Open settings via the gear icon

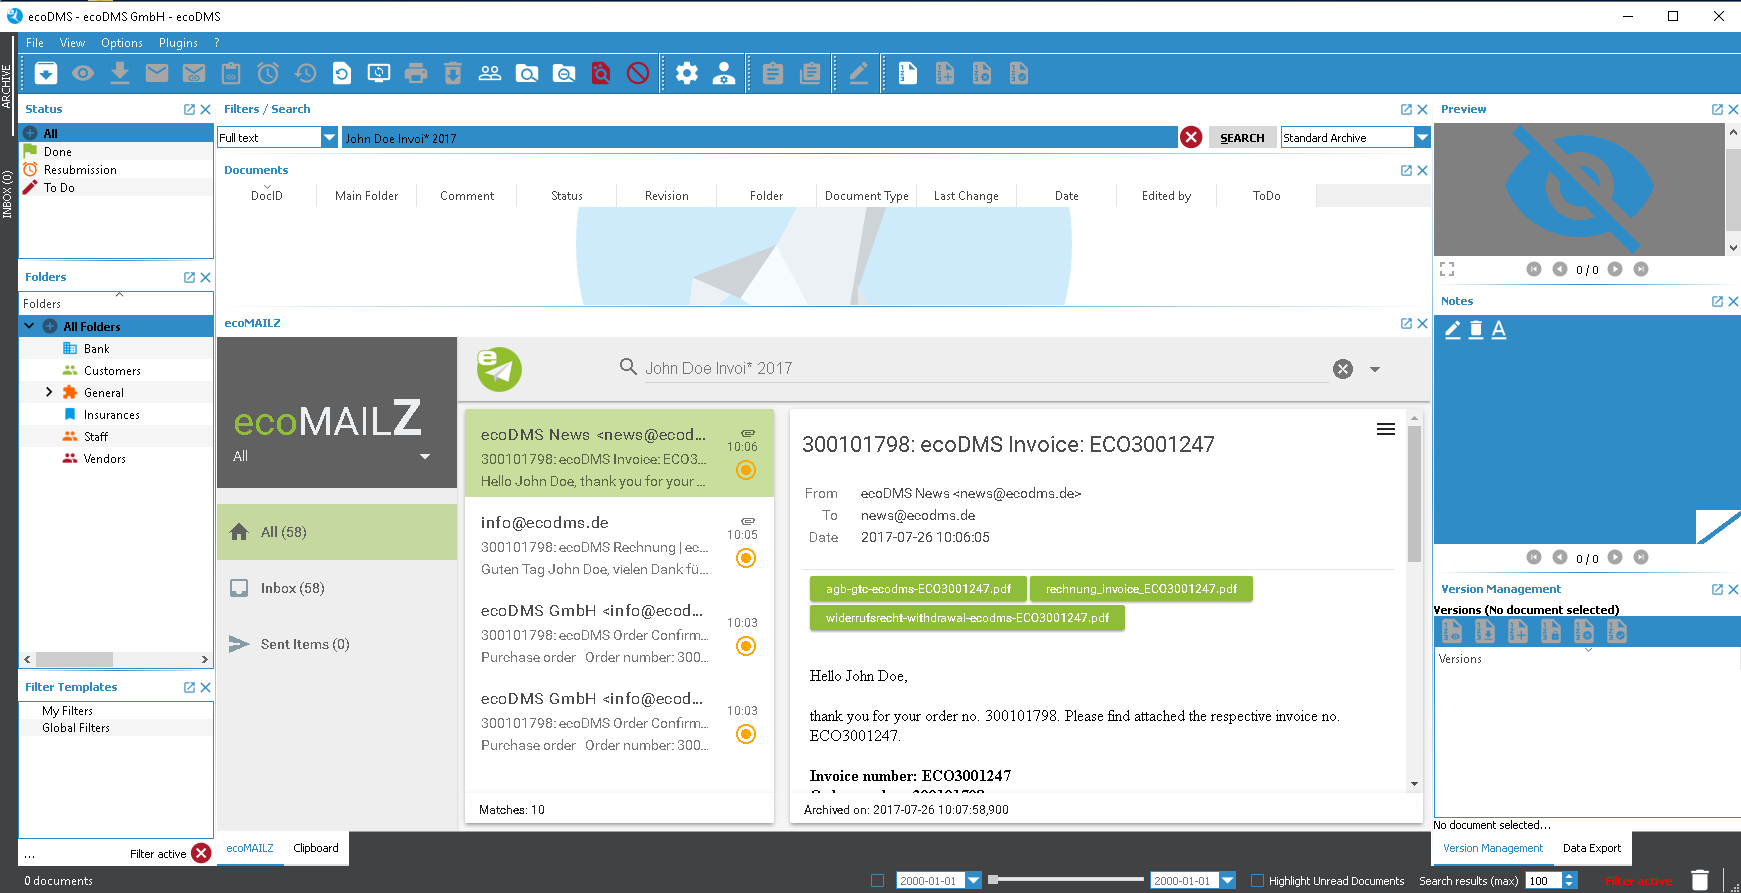point(686,73)
